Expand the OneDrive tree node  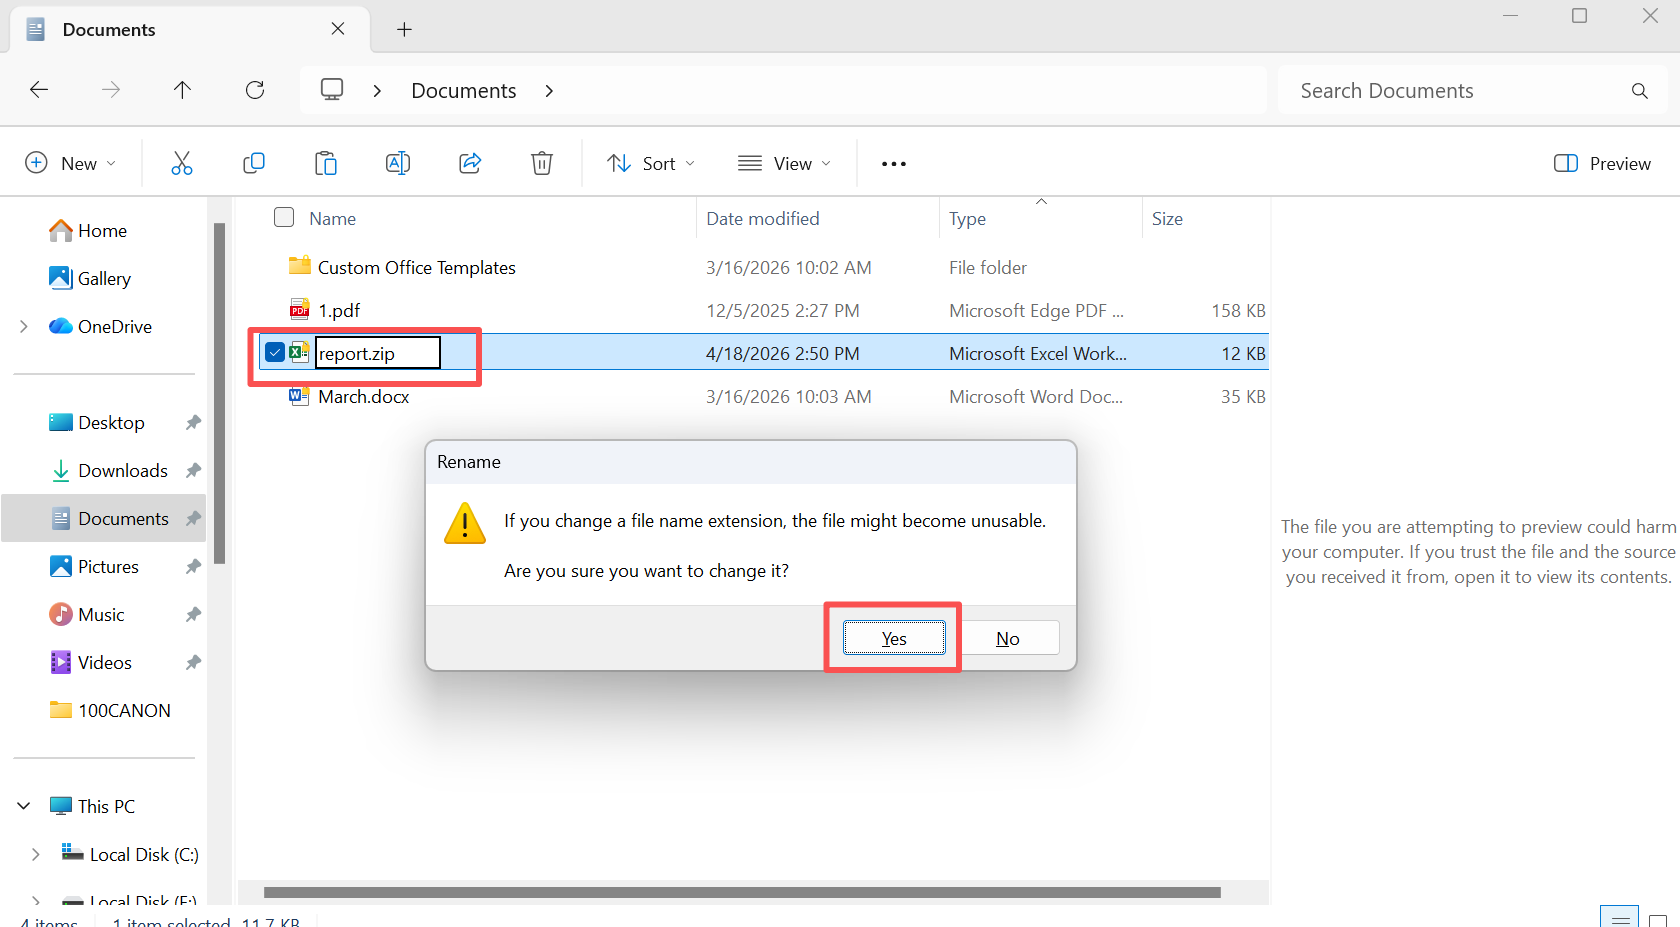[24, 326]
